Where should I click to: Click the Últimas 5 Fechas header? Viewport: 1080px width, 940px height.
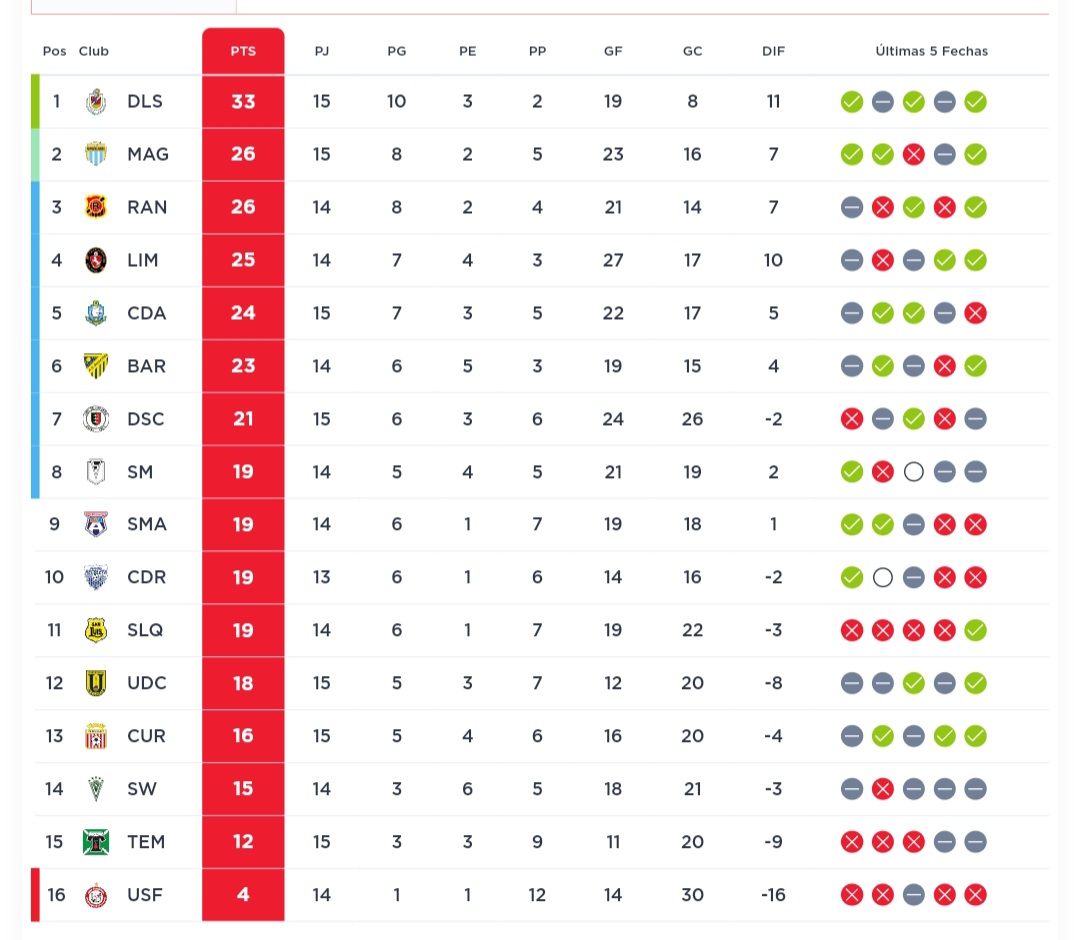coord(931,51)
